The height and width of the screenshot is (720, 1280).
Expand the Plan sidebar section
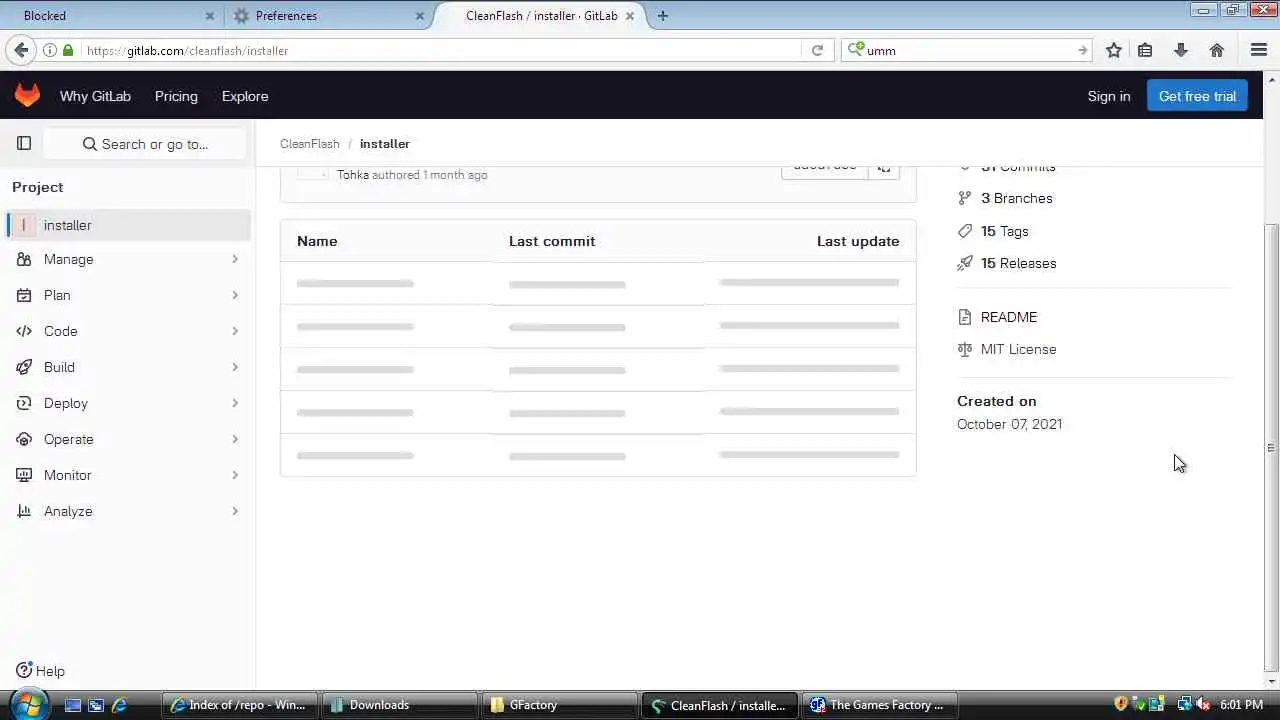click(127, 295)
